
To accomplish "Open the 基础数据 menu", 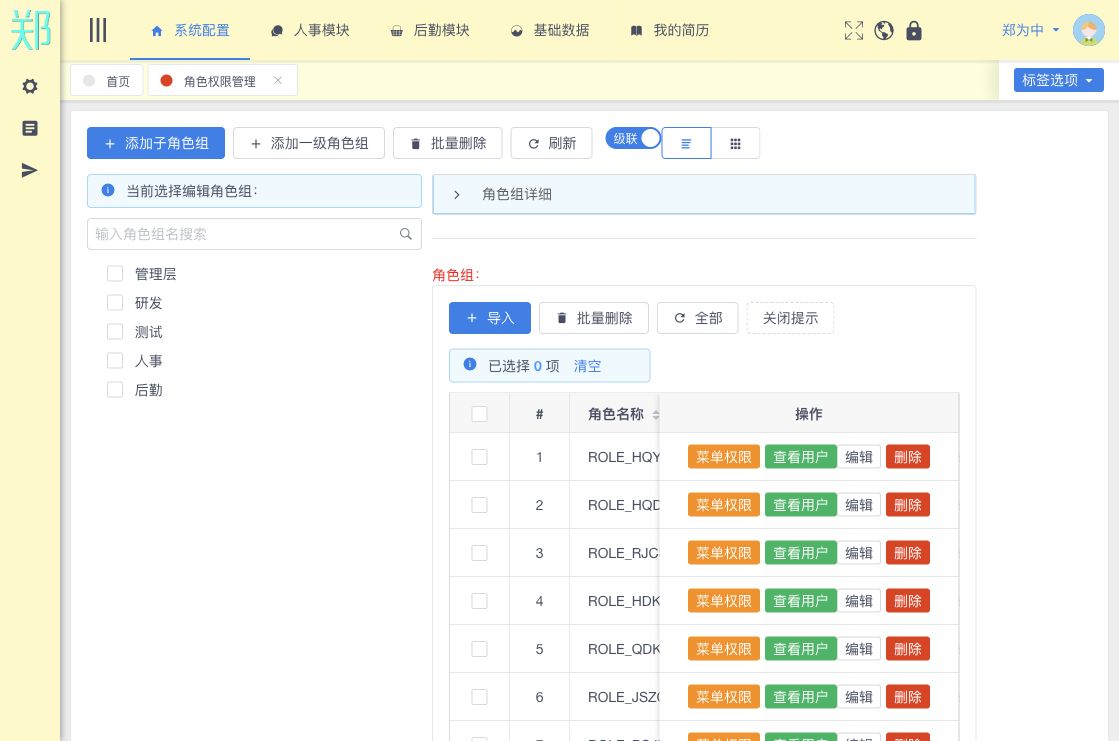I will tap(550, 30).
